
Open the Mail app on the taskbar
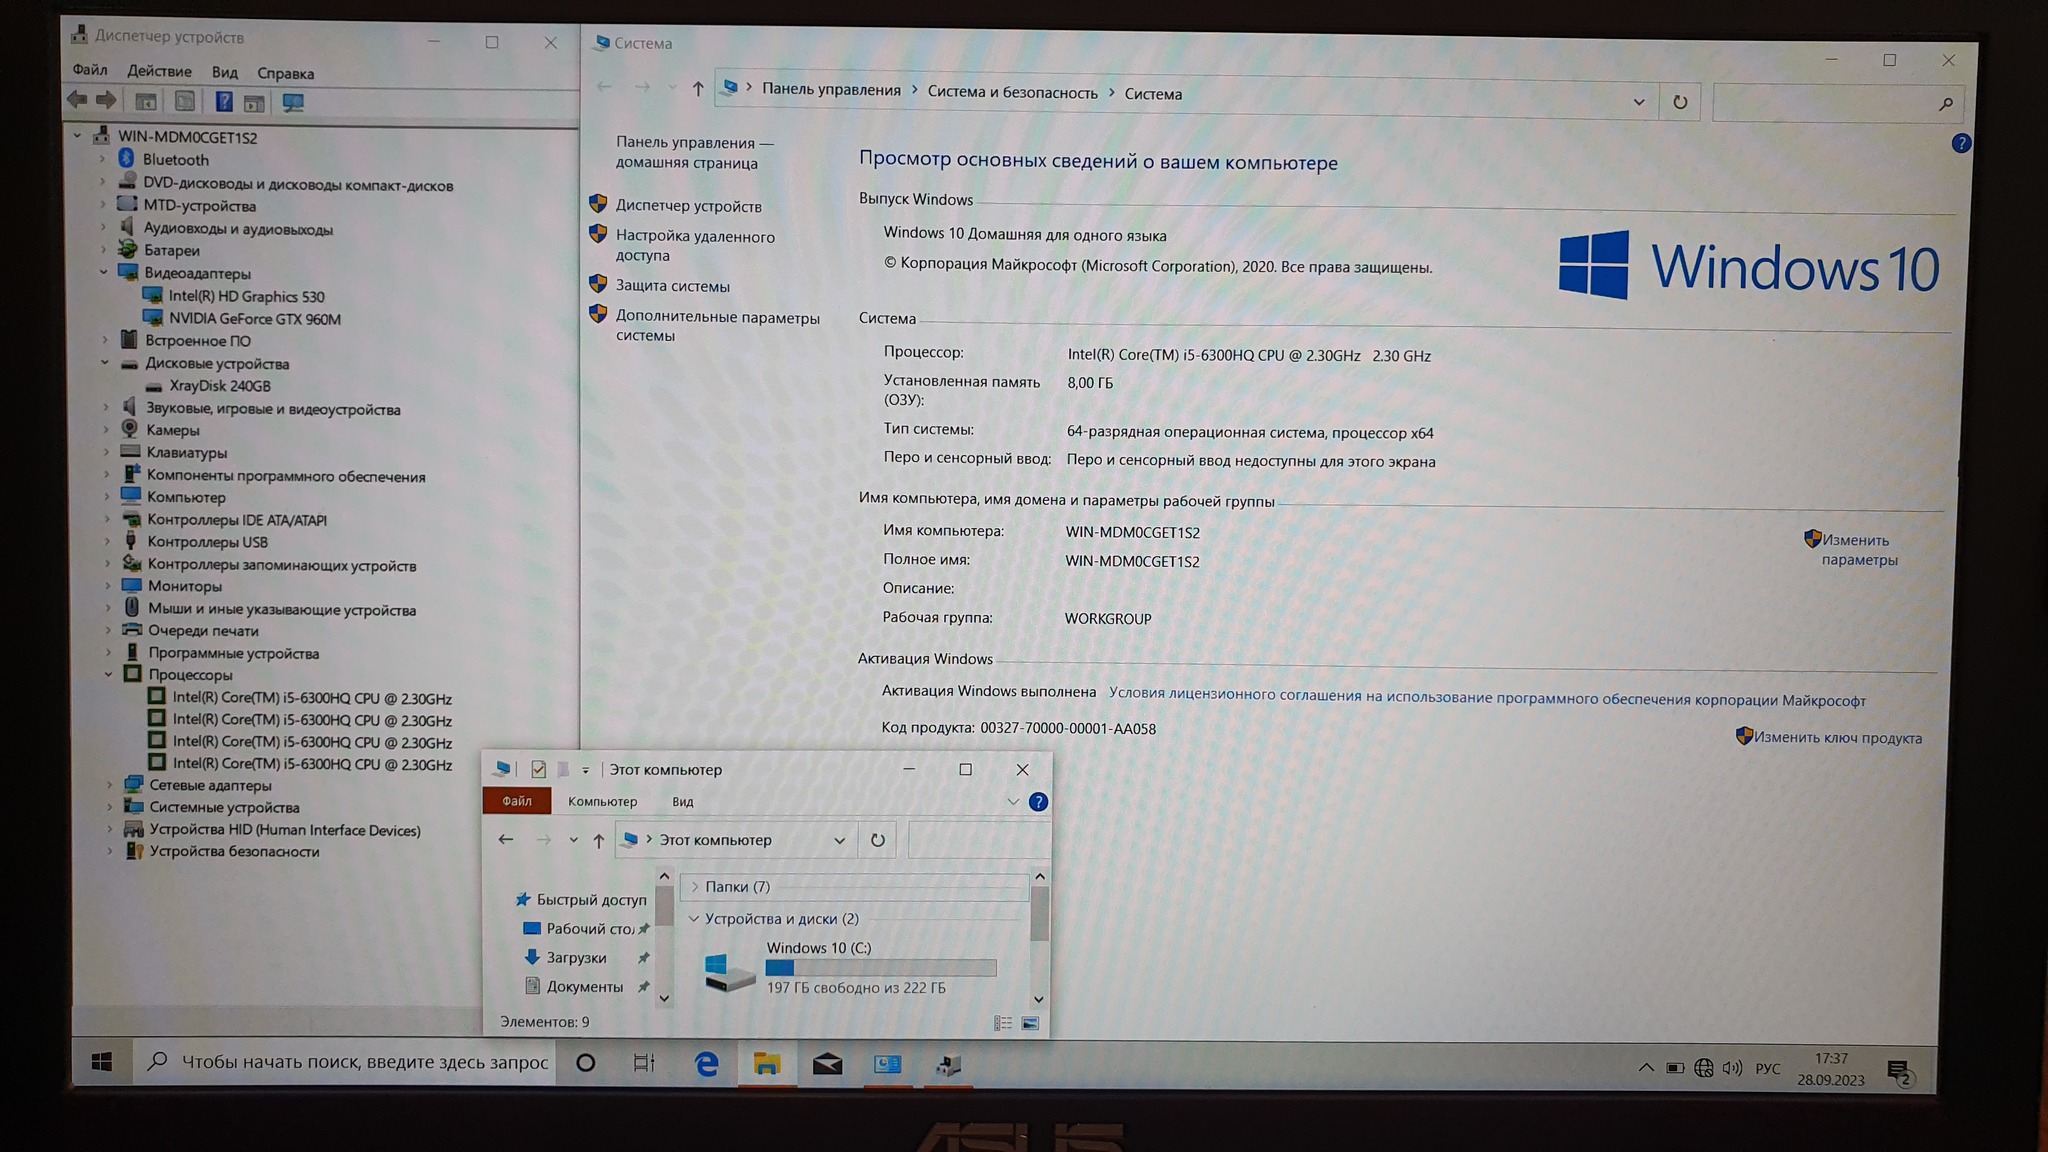tap(827, 1064)
